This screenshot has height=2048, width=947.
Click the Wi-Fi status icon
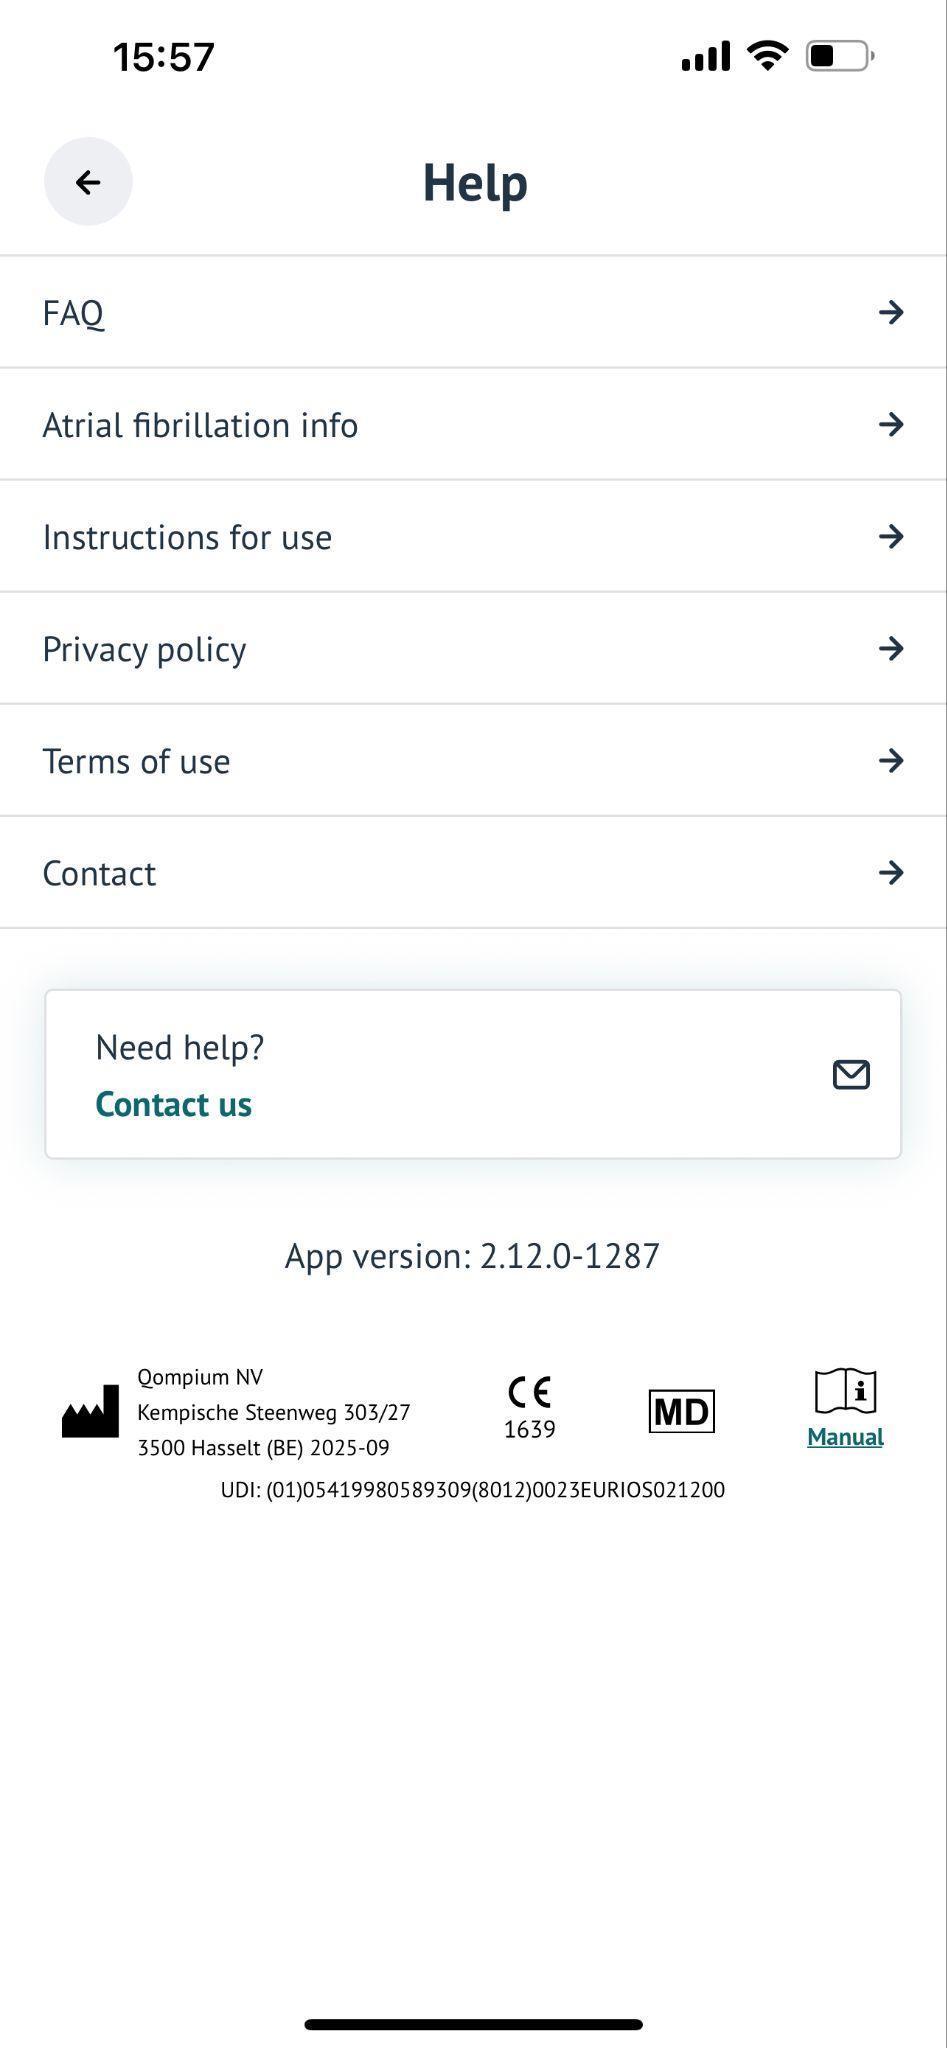point(767,56)
